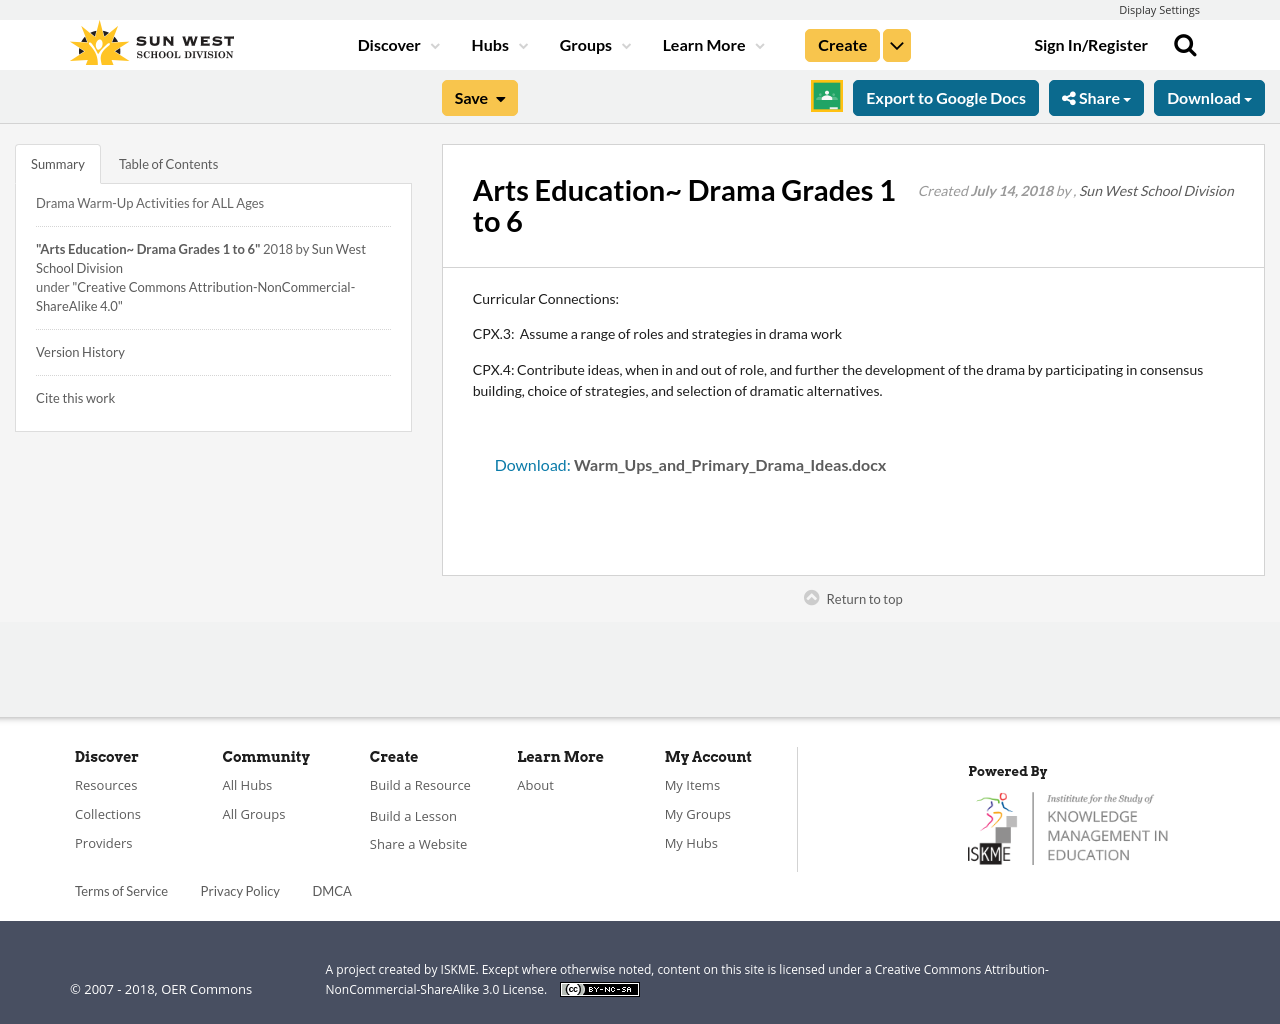Image resolution: width=1280 pixels, height=1024 pixels.
Task: Select the Sun West School Division logo
Action: (151, 42)
